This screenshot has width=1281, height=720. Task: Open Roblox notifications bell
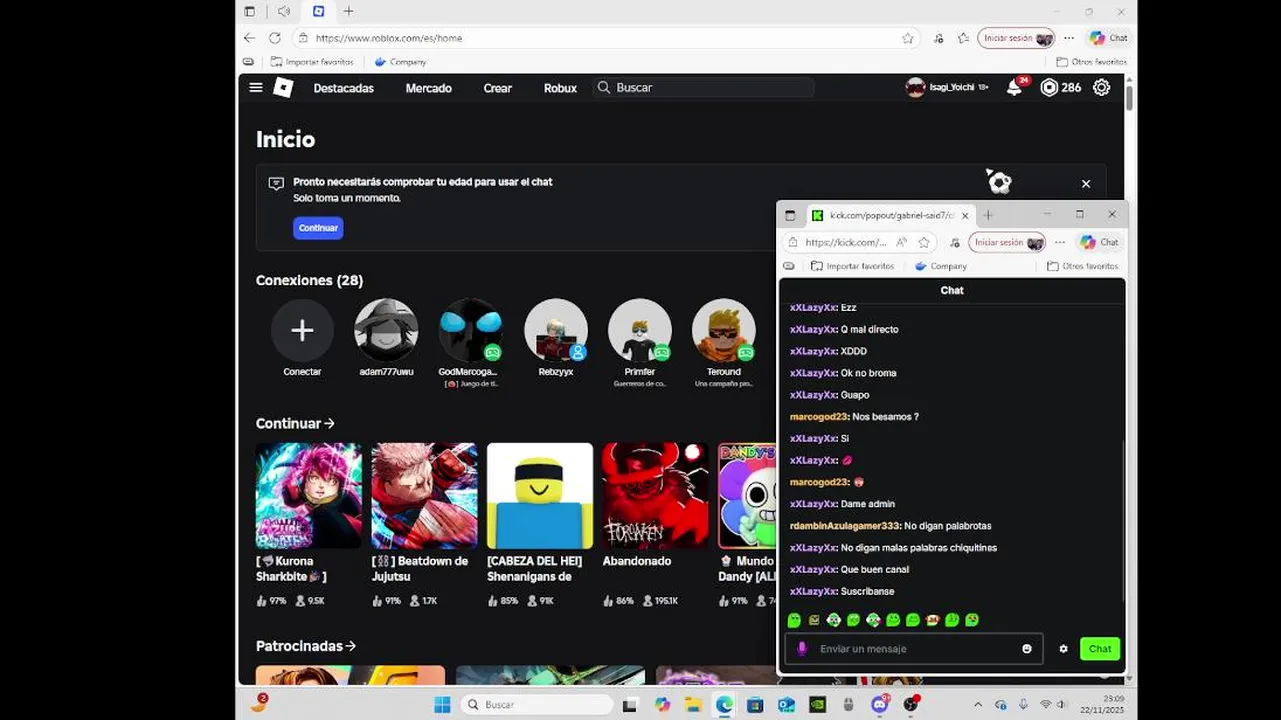click(x=1014, y=88)
